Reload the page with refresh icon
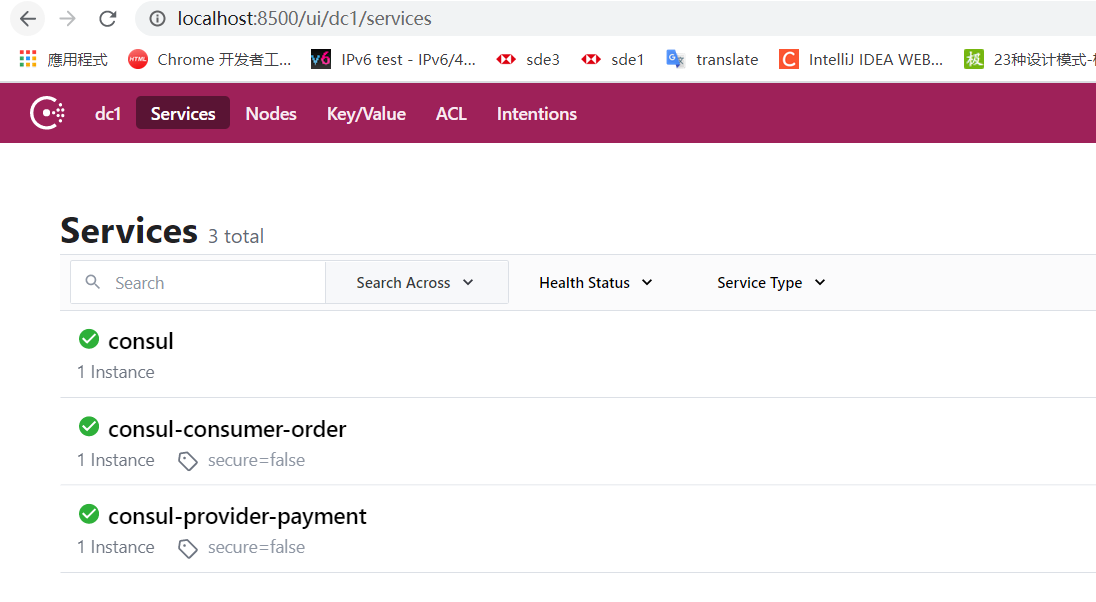The width and height of the screenshot is (1096, 602). point(108,19)
